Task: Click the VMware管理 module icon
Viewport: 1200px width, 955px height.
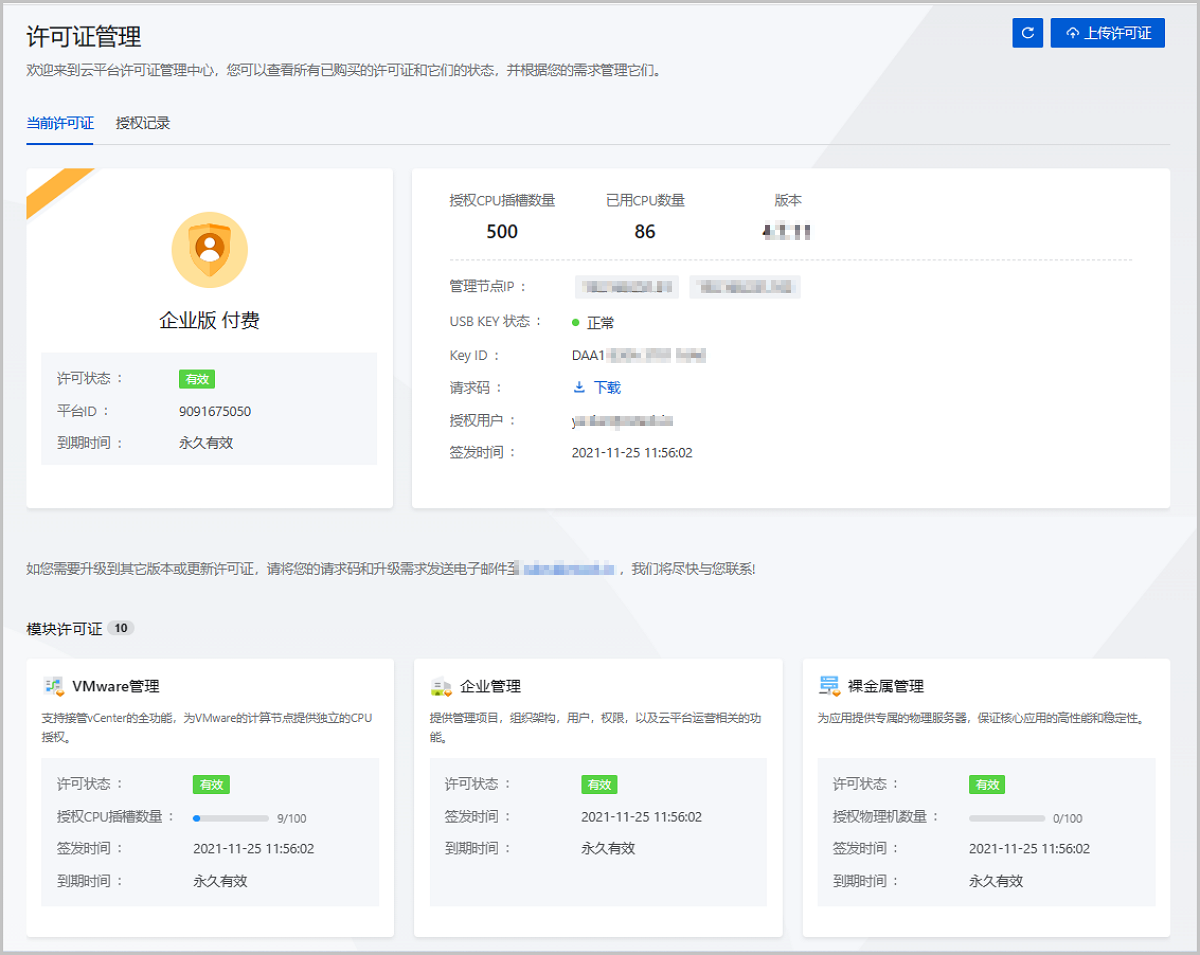Action: [54, 686]
